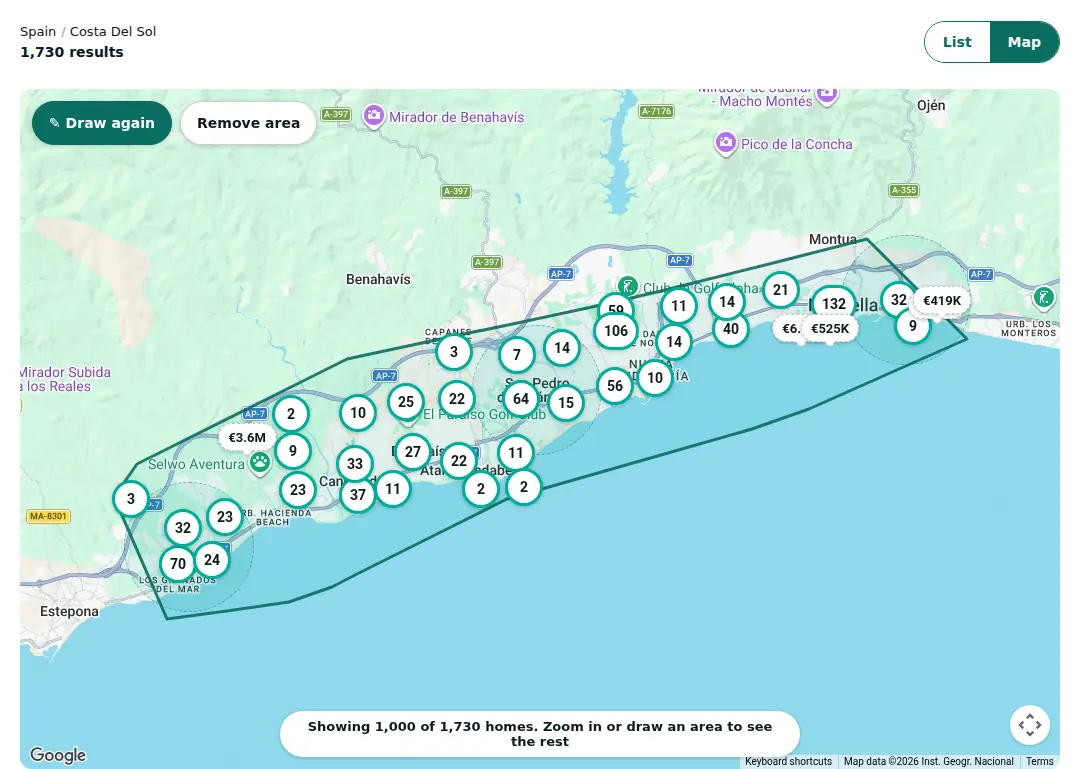The width and height of the screenshot is (1080, 769).
Task: Click the Urb. Los Monteros label
Action: pos(1028,328)
